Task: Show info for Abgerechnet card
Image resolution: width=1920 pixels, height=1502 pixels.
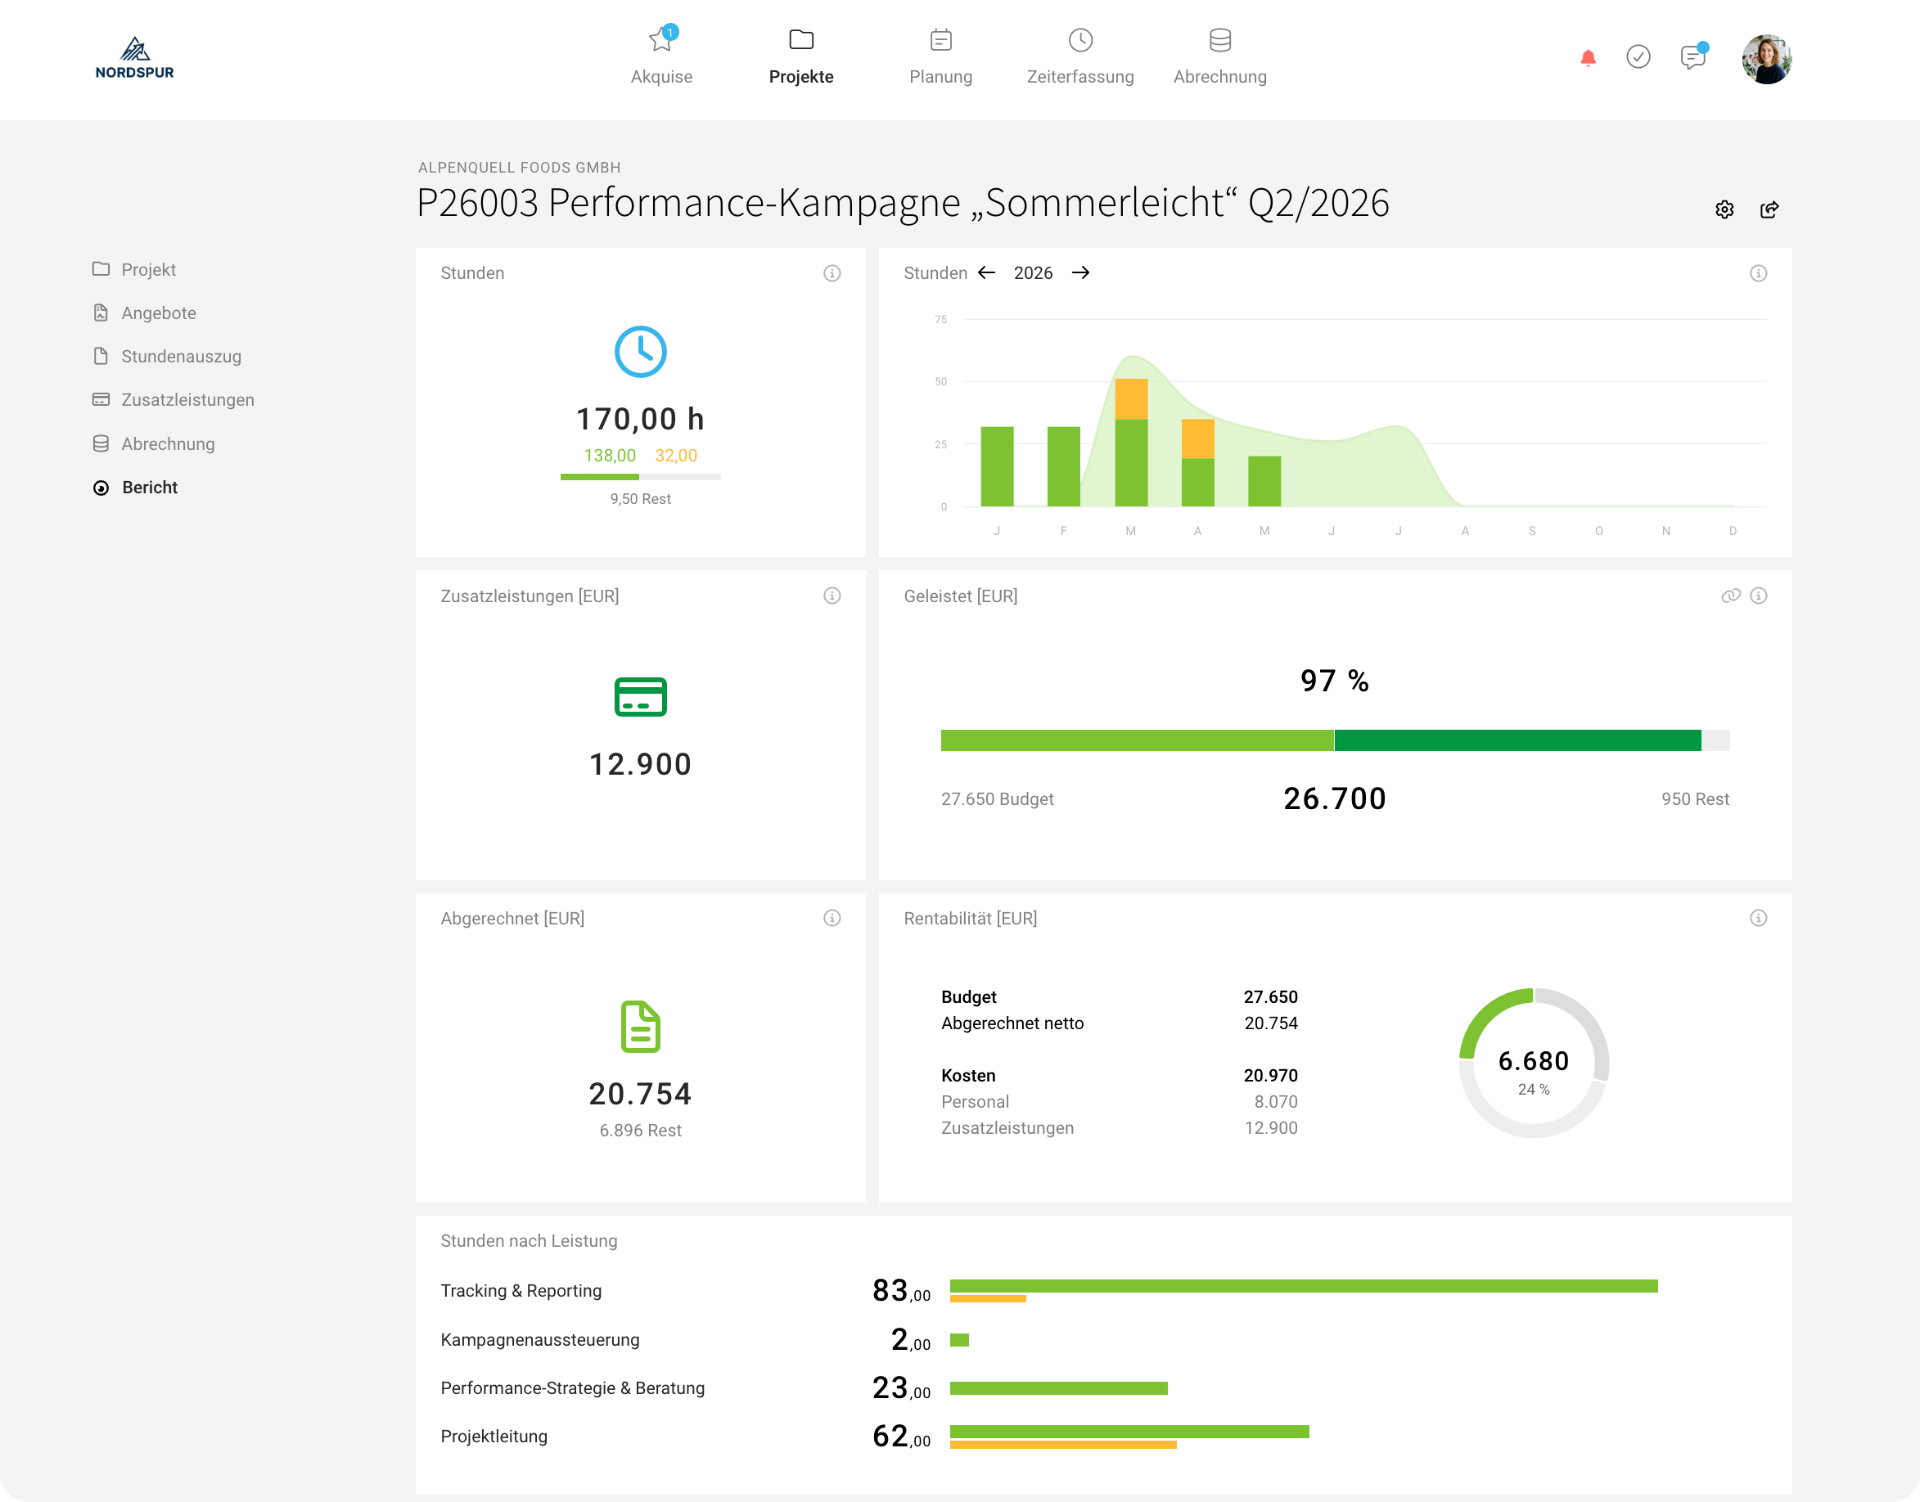Action: pos(832,918)
